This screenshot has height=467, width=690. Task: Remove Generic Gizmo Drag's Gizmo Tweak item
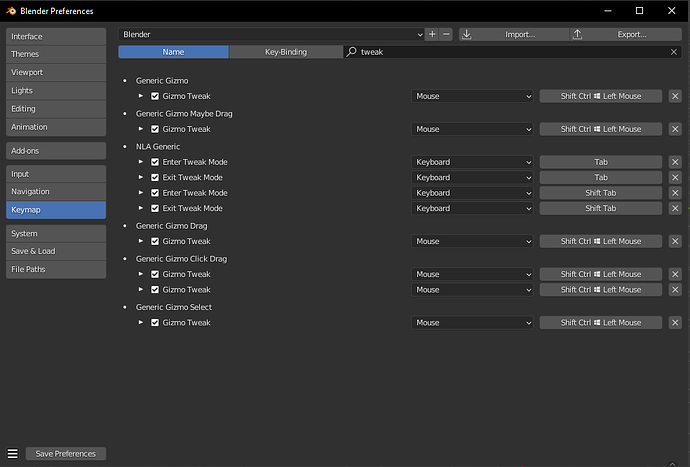[675, 241]
